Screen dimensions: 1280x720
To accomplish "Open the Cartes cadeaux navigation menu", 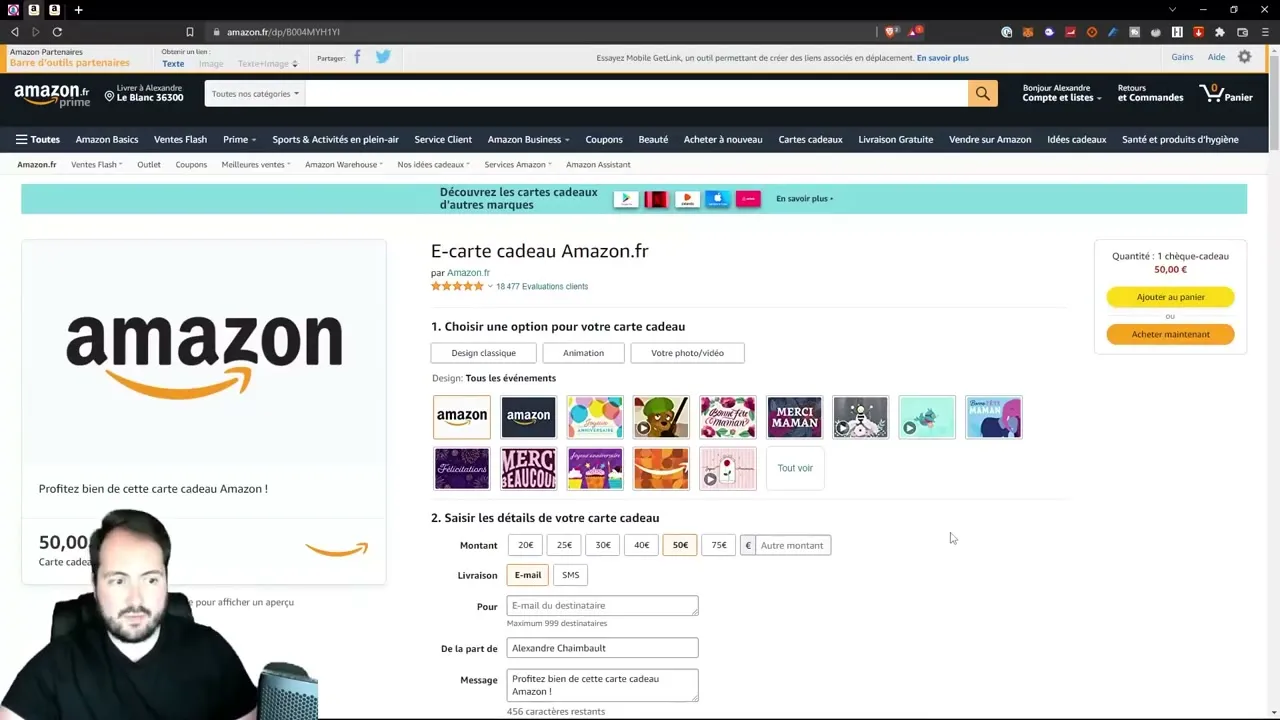I will (x=810, y=139).
